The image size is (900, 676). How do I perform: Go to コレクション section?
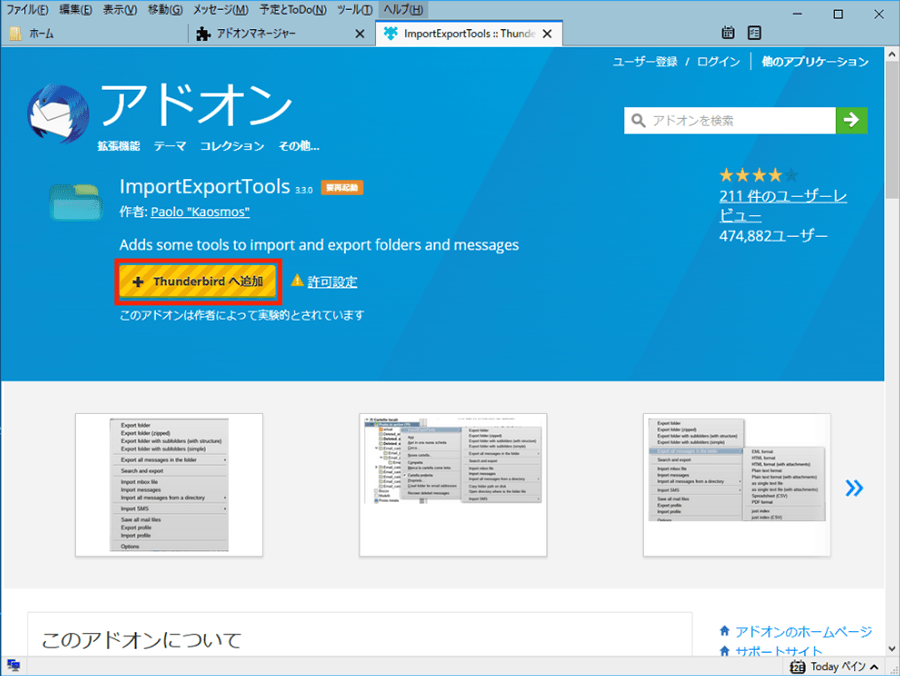click(x=232, y=146)
